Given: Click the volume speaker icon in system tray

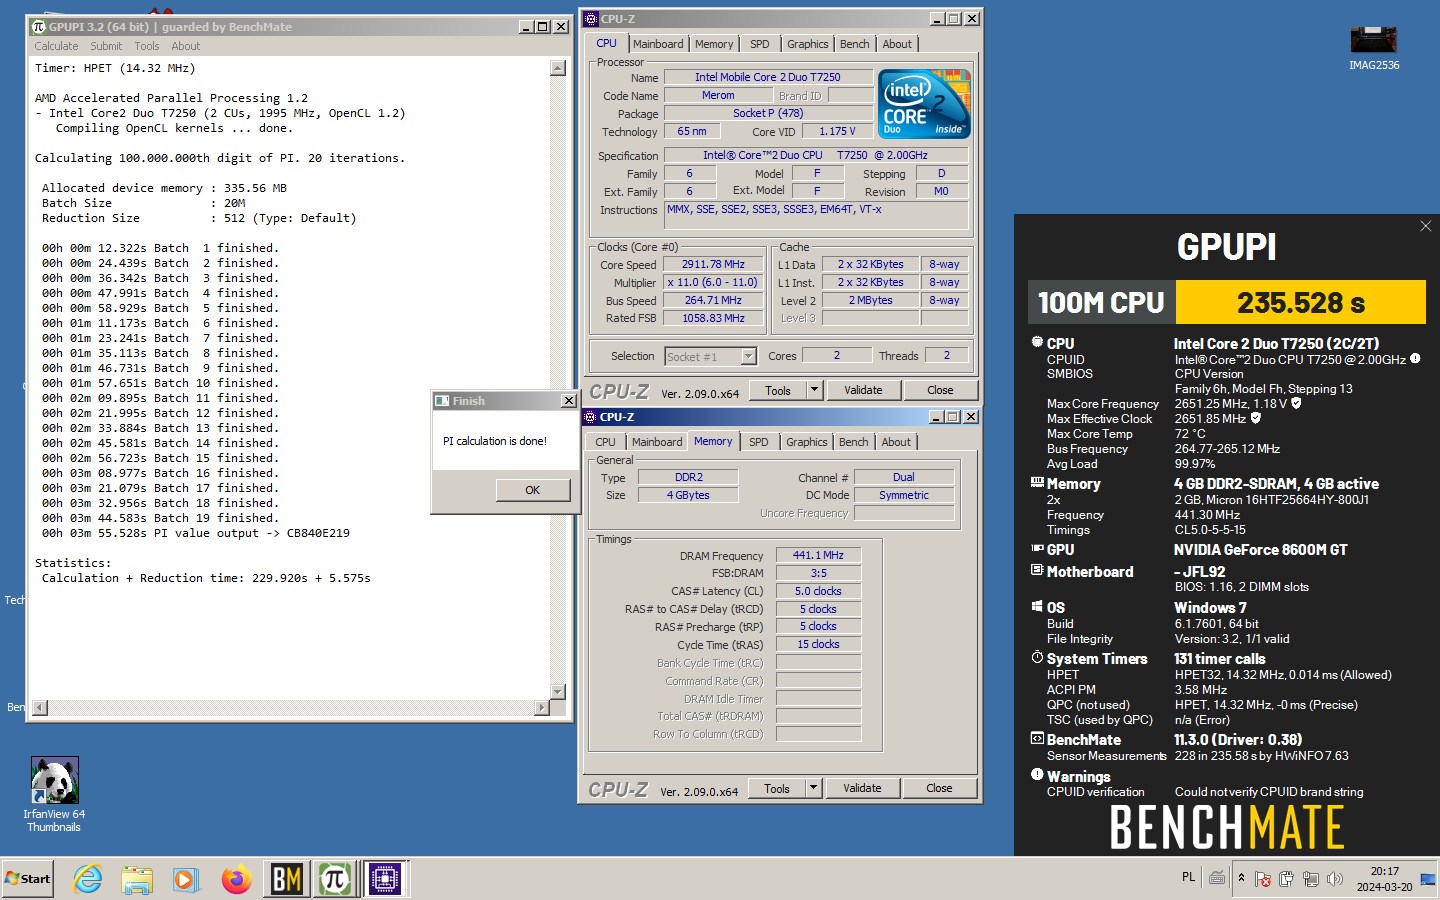Looking at the screenshot, I should click(x=1334, y=879).
